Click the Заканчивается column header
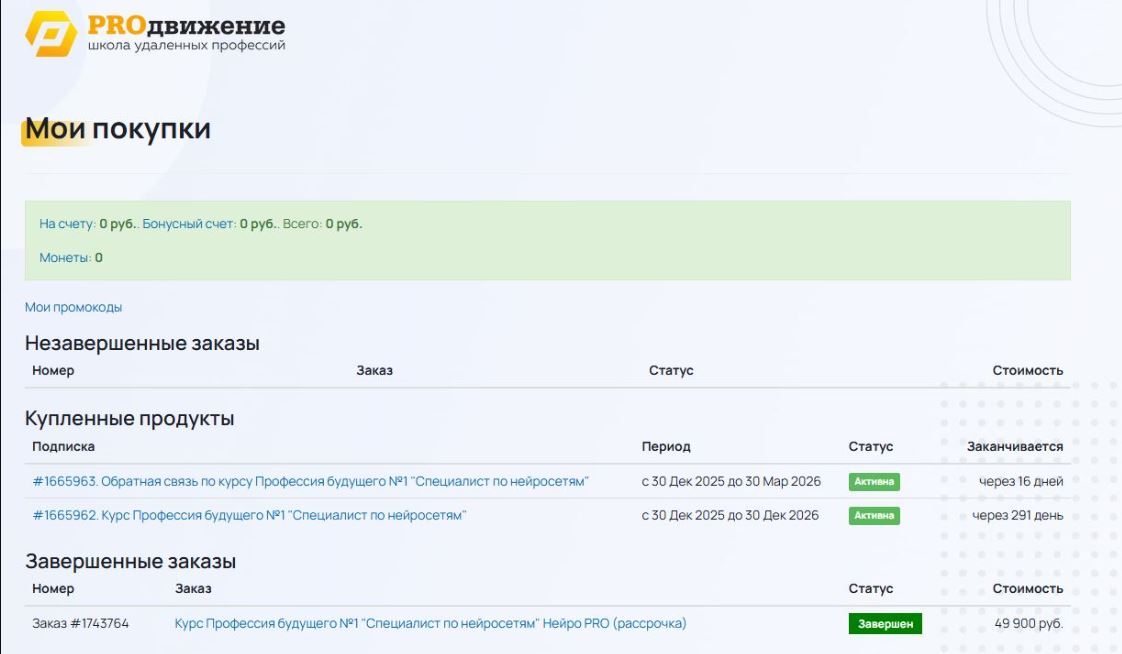 [x=1014, y=446]
